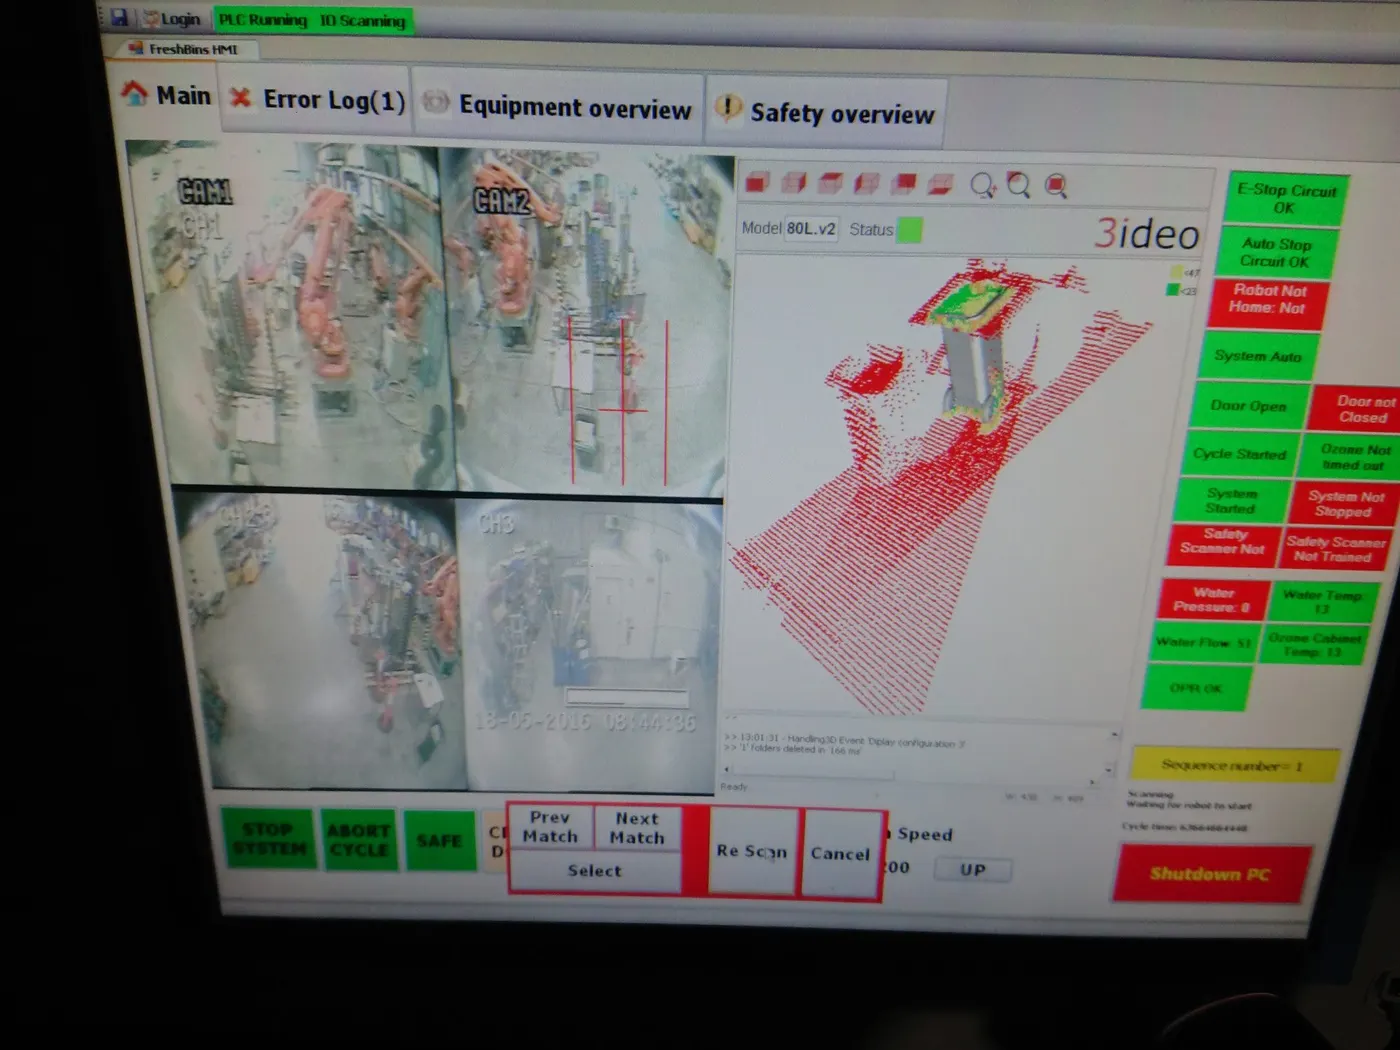Select the right face cube view icon

pos(794,182)
